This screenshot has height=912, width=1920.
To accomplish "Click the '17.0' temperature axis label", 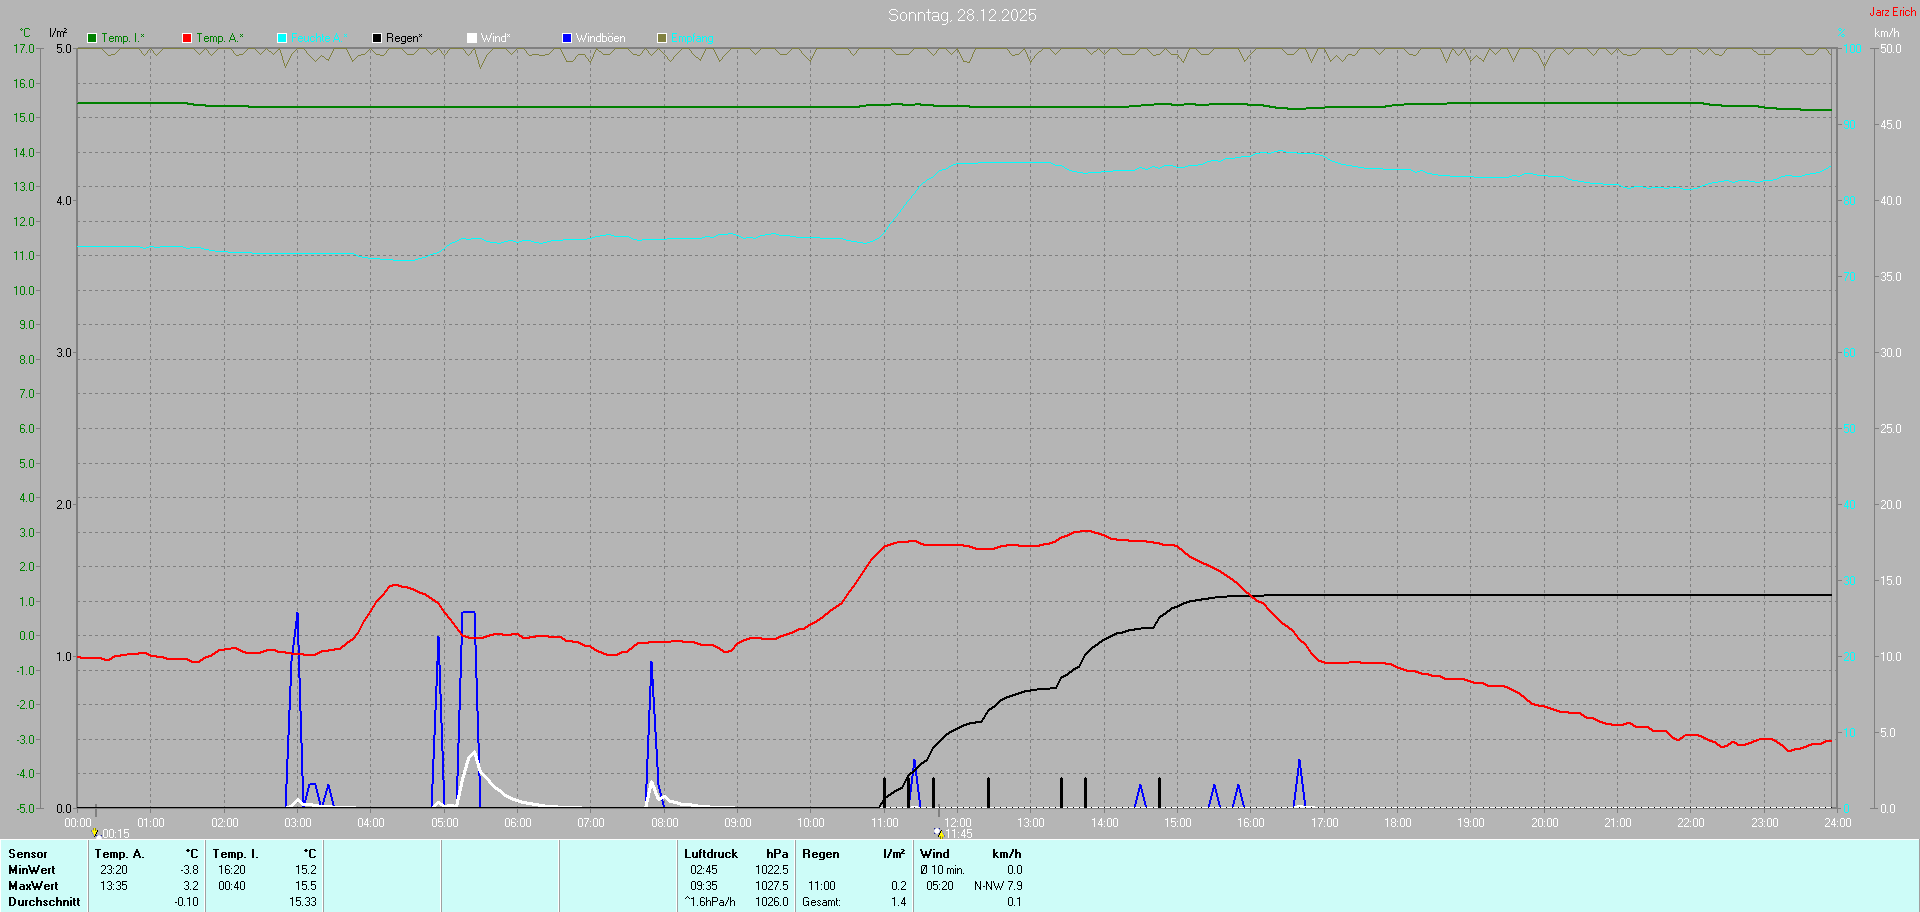I will (x=24, y=49).
